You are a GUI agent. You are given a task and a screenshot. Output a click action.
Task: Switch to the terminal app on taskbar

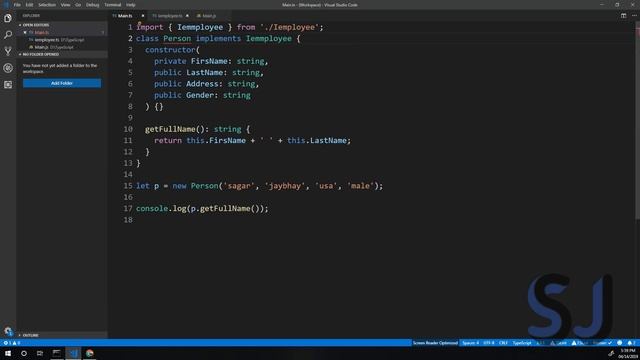coord(56,353)
